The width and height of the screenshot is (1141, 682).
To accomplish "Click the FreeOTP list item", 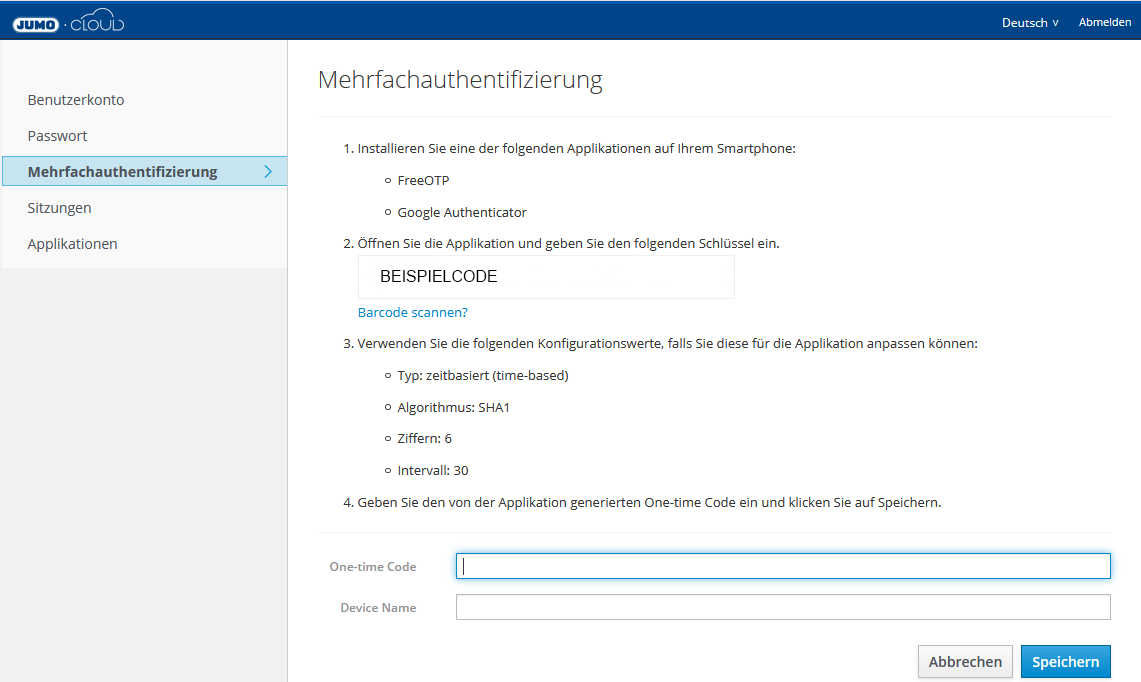I will (421, 180).
